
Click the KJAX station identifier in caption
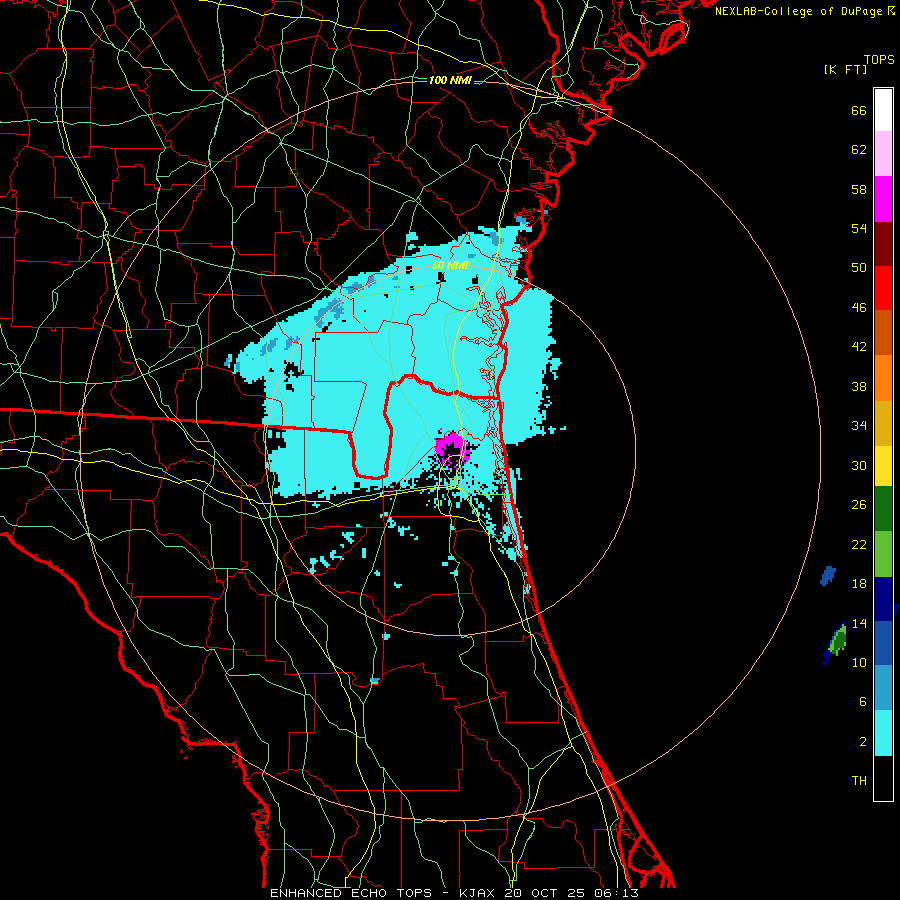[x=479, y=893]
